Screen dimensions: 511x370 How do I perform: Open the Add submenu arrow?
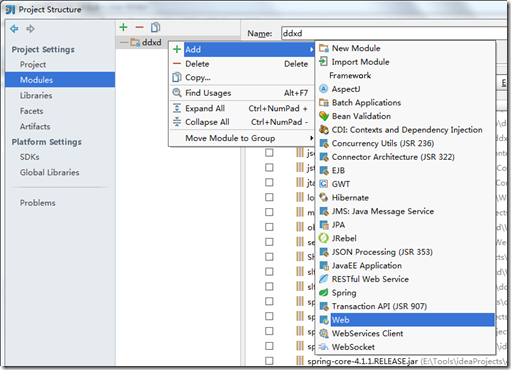pos(311,49)
